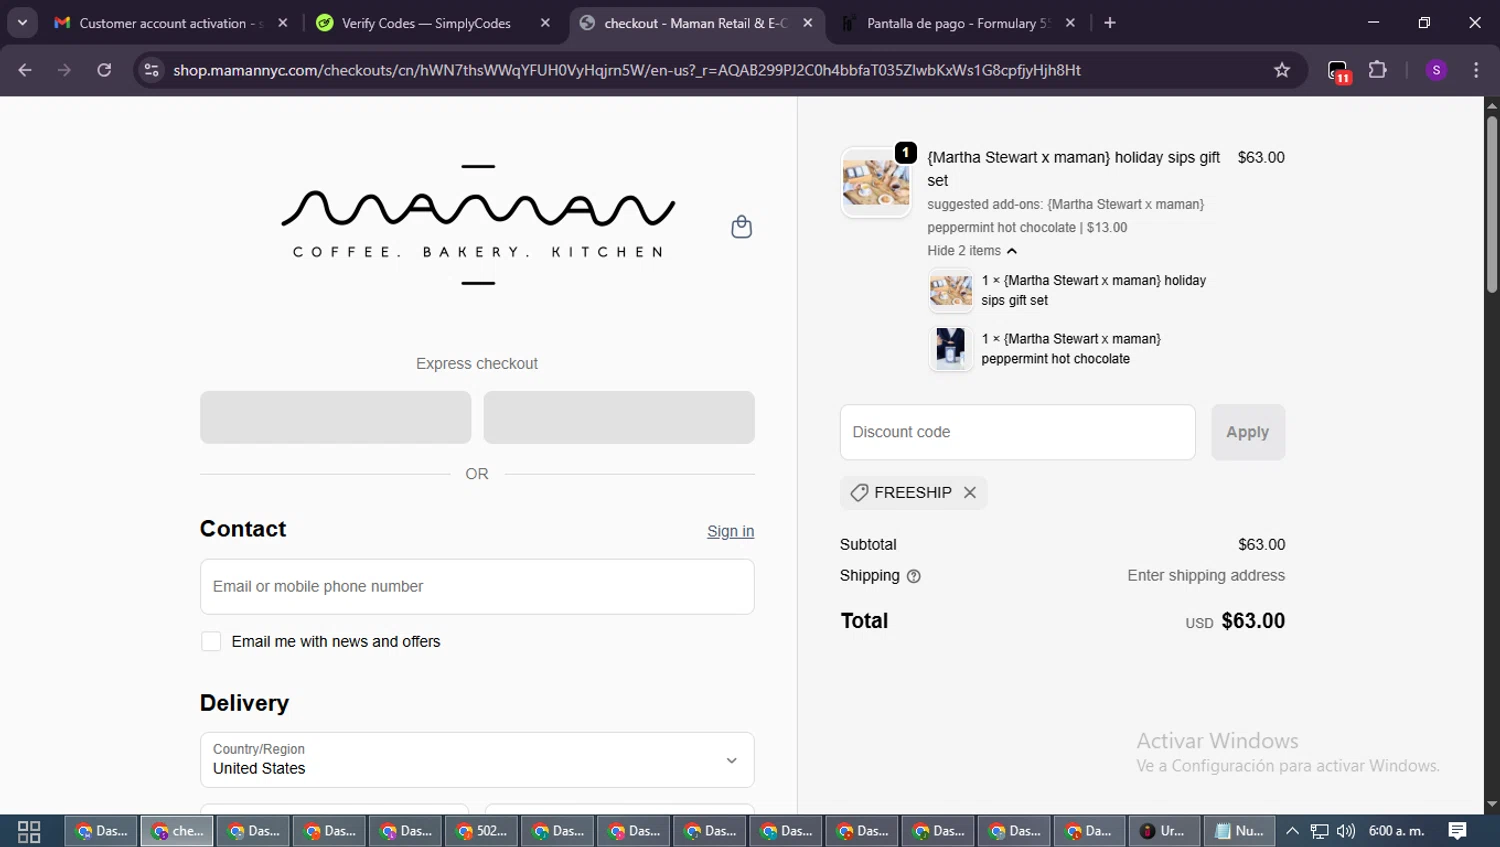The image size is (1500, 847).
Task: Open Windows Task View button
Action: (29, 831)
